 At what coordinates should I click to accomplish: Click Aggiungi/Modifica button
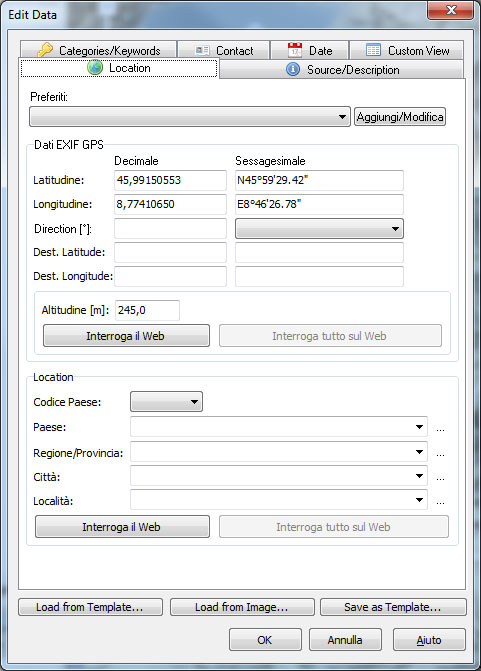point(400,117)
